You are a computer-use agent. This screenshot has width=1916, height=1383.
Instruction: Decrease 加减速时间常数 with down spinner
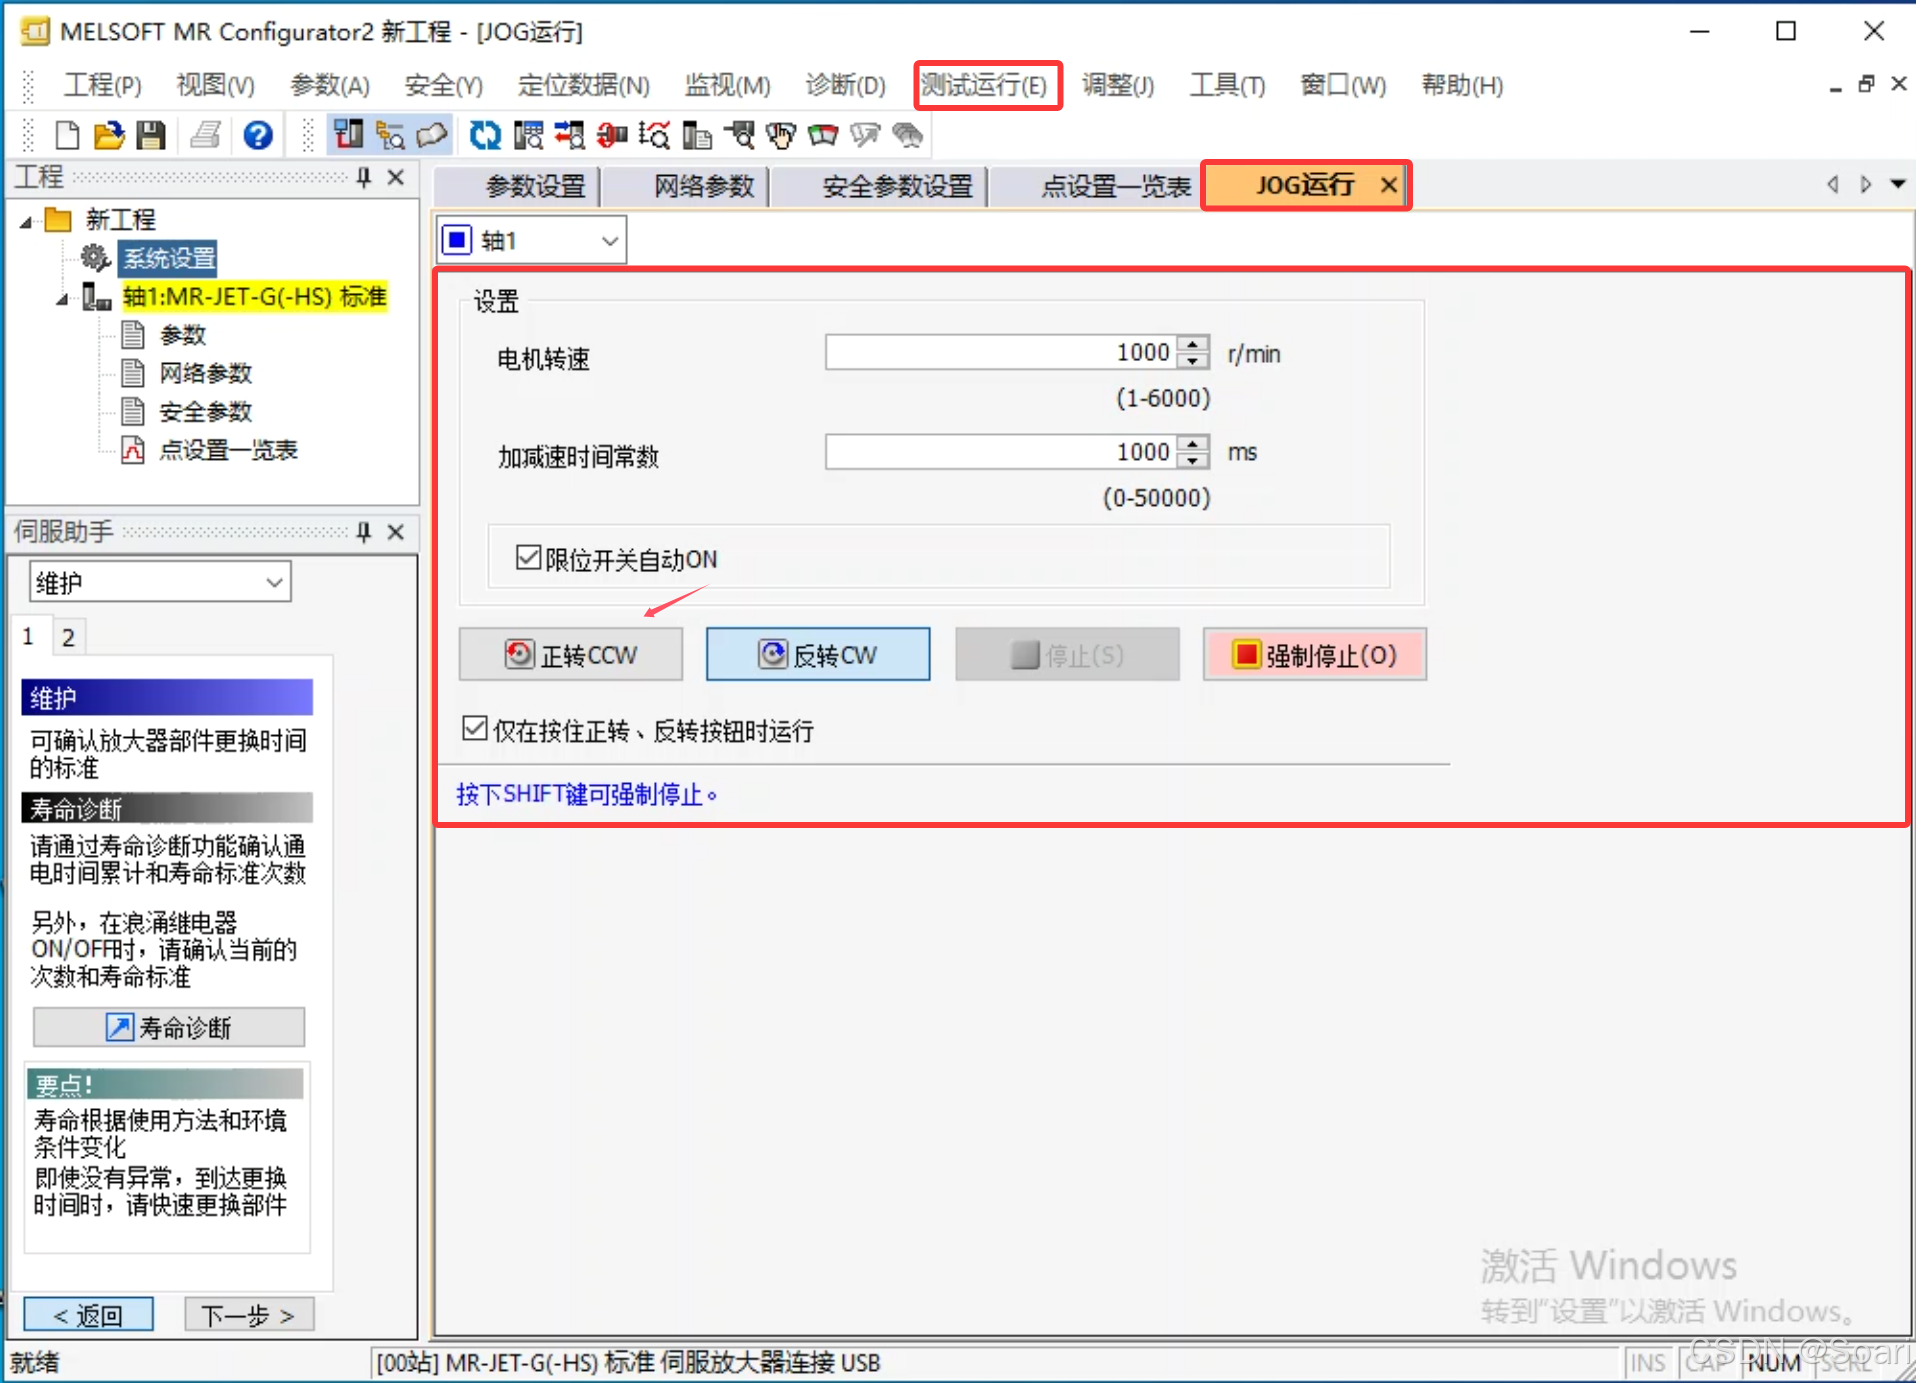point(1192,459)
